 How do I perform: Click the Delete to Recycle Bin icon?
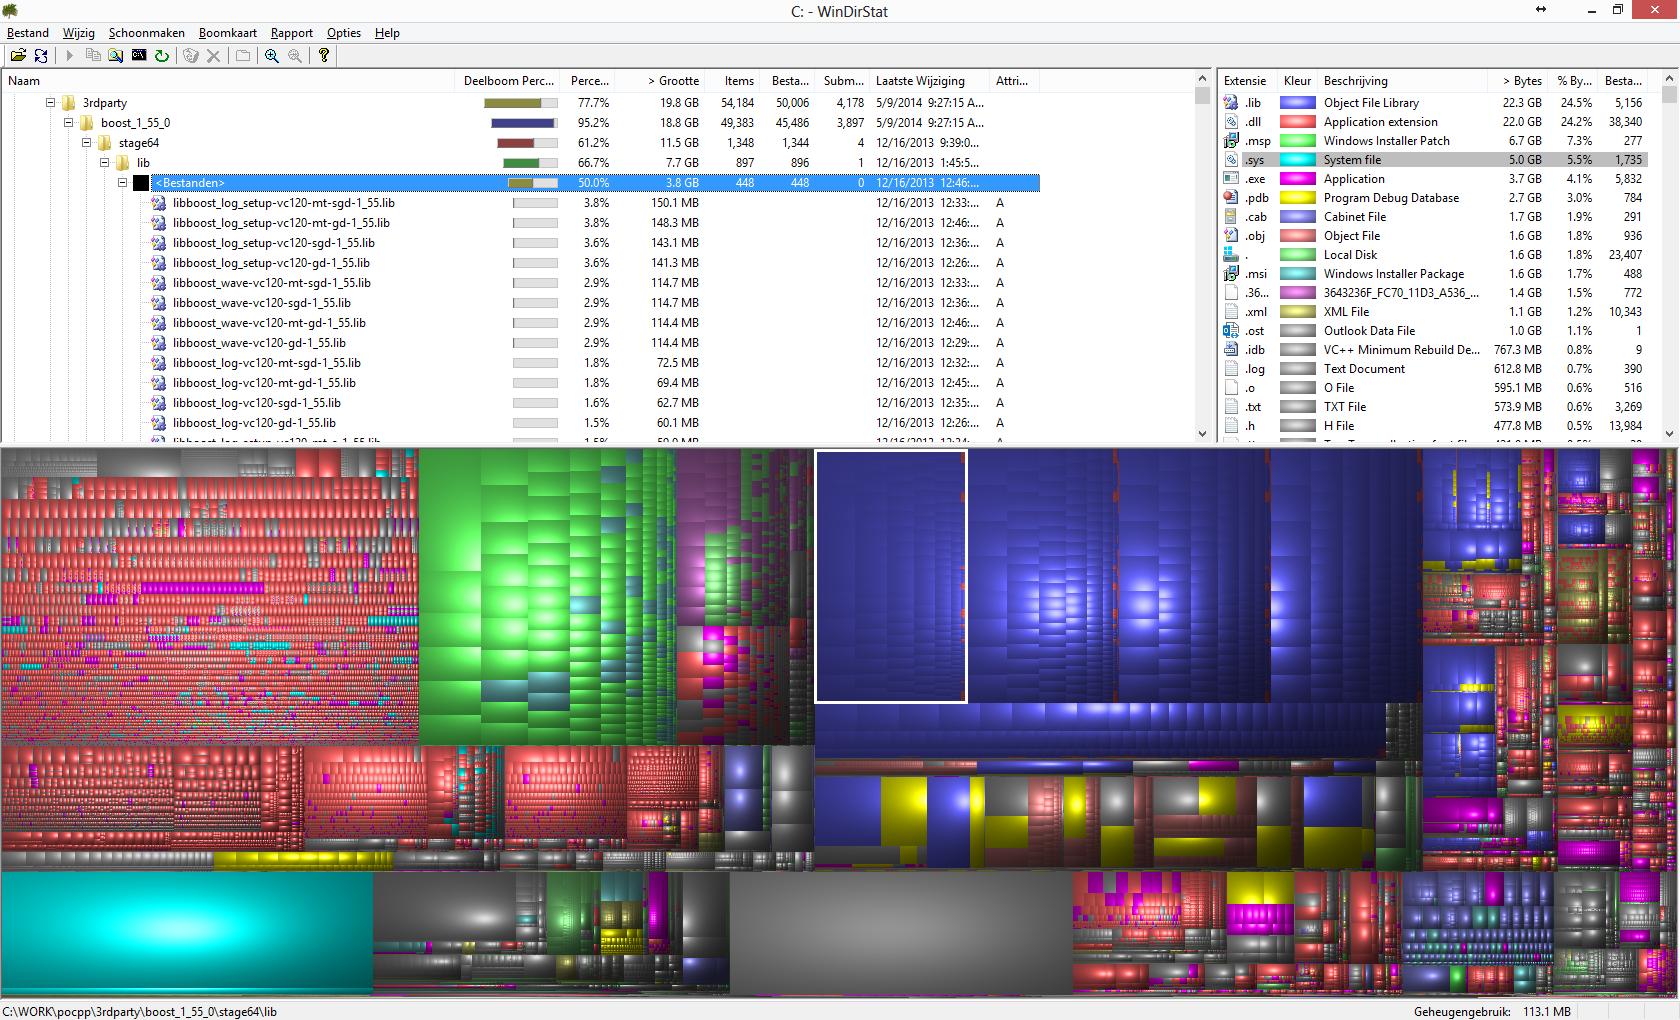point(191,56)
